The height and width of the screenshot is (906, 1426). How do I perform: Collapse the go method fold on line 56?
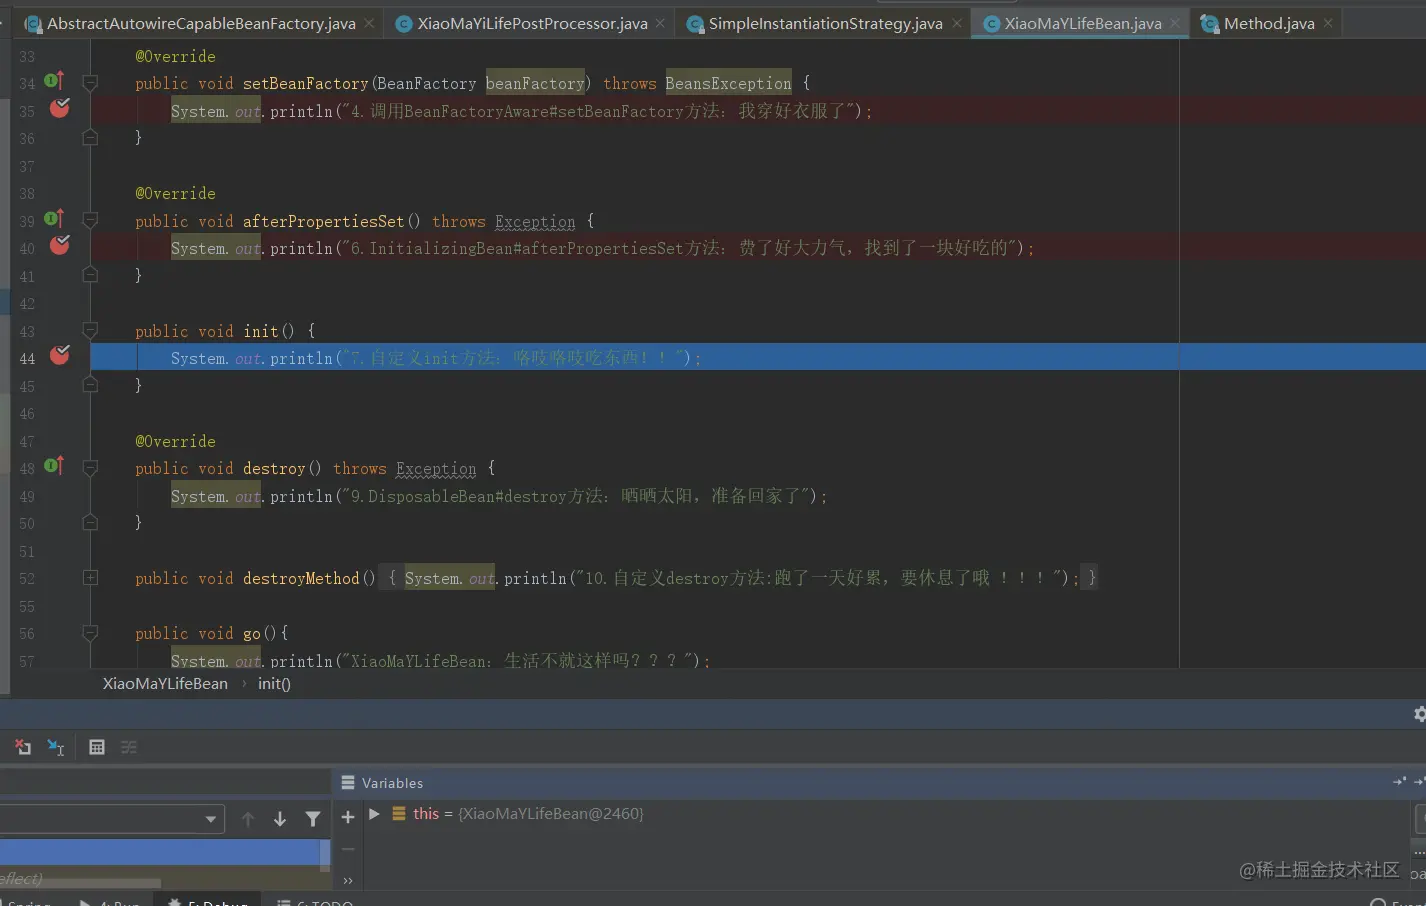(90, 633)
